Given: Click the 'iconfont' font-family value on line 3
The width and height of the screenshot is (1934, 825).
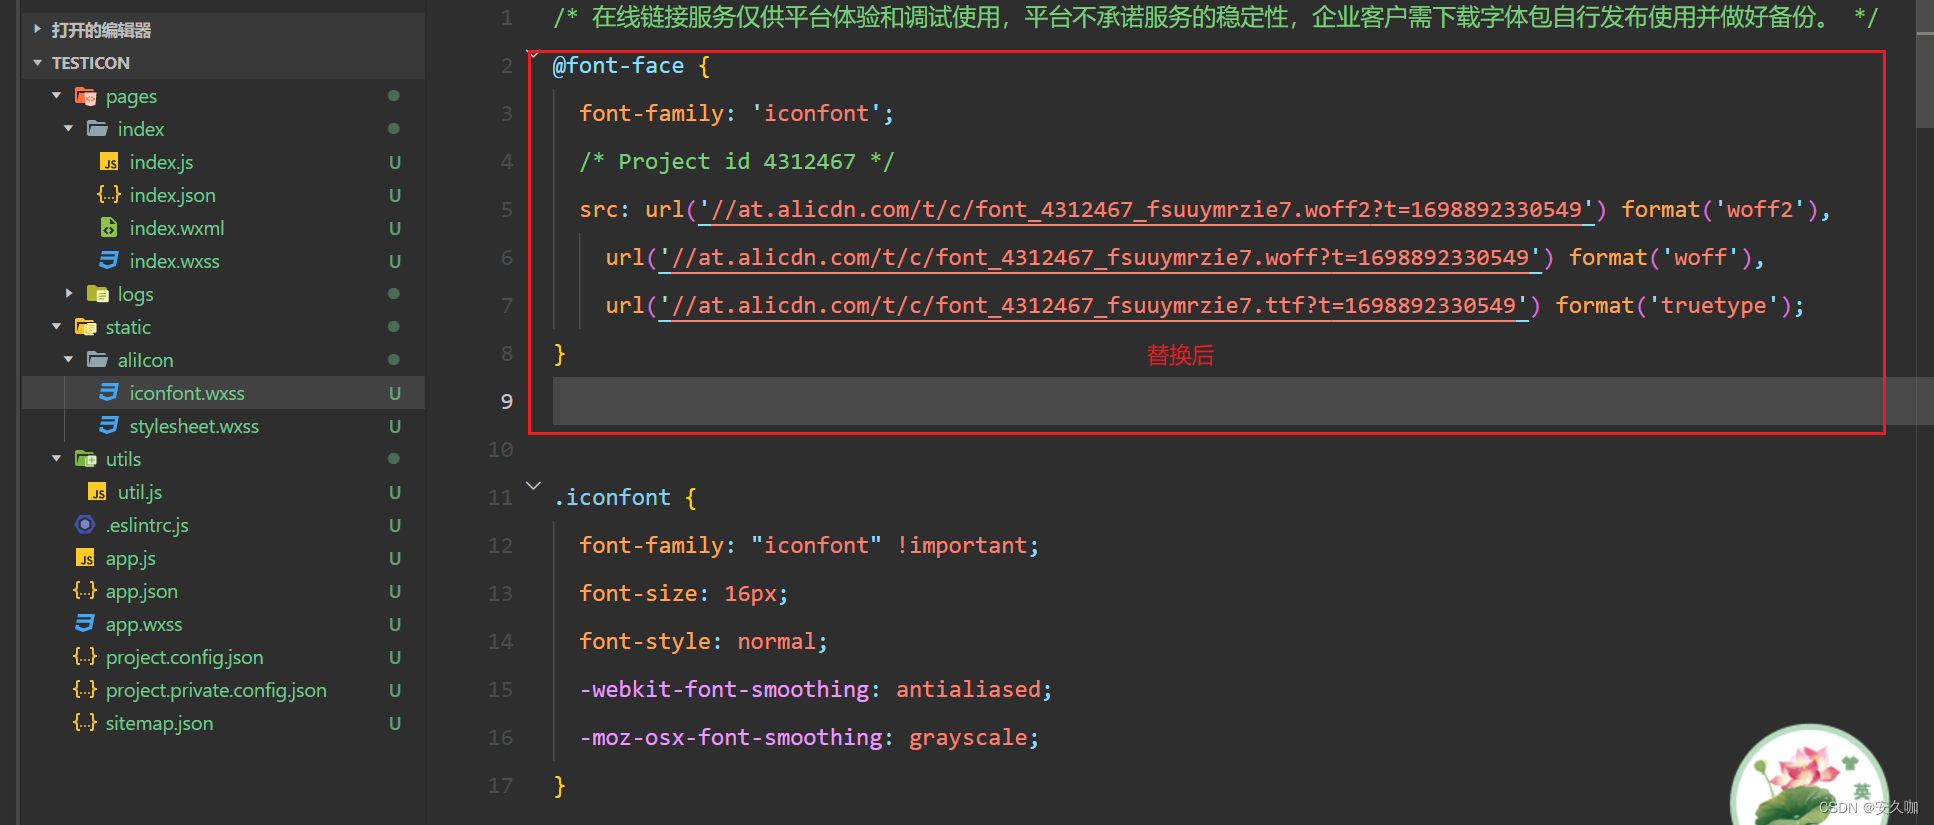Looking at the screenshot, I should coord(816,114).
